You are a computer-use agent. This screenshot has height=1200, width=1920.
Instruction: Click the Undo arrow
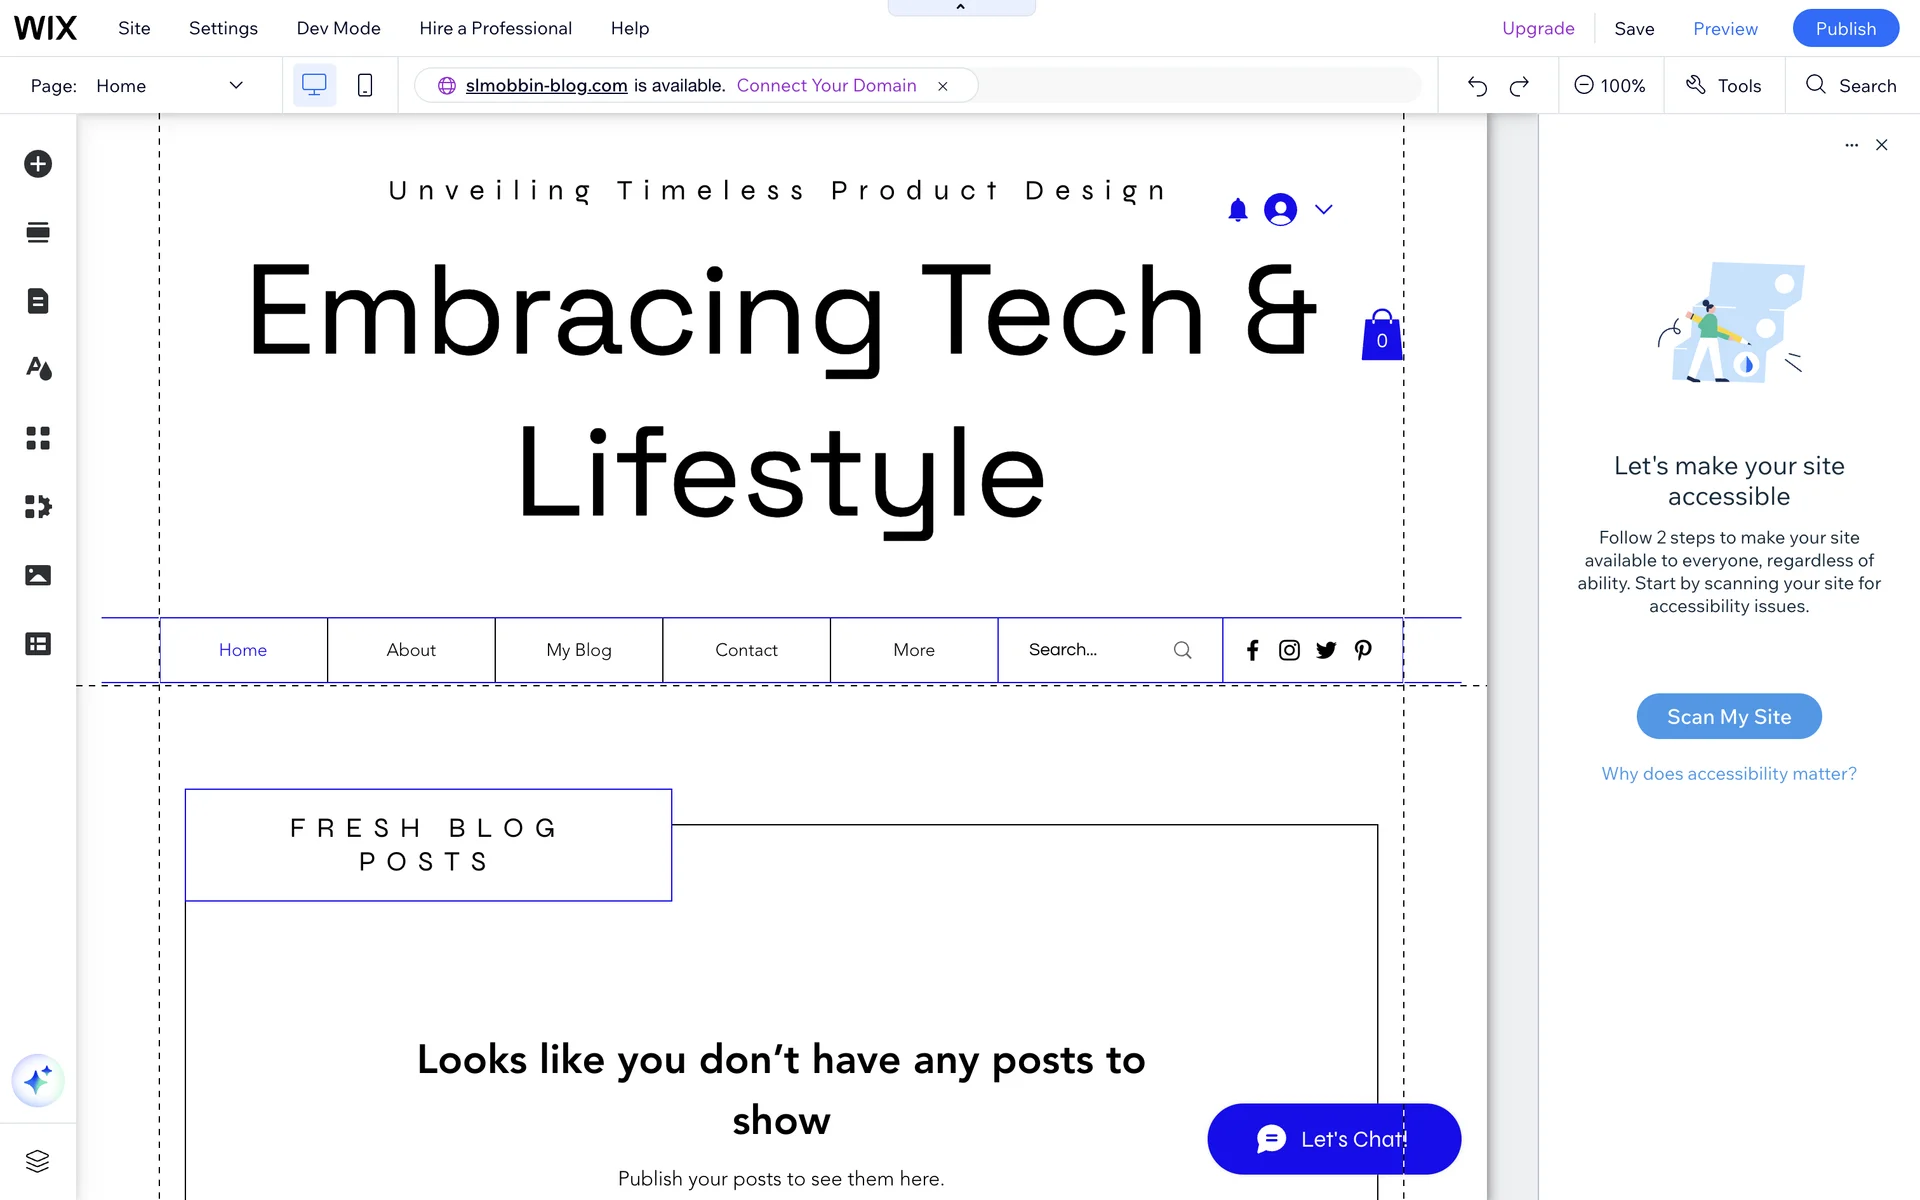tap(1477, 86)
